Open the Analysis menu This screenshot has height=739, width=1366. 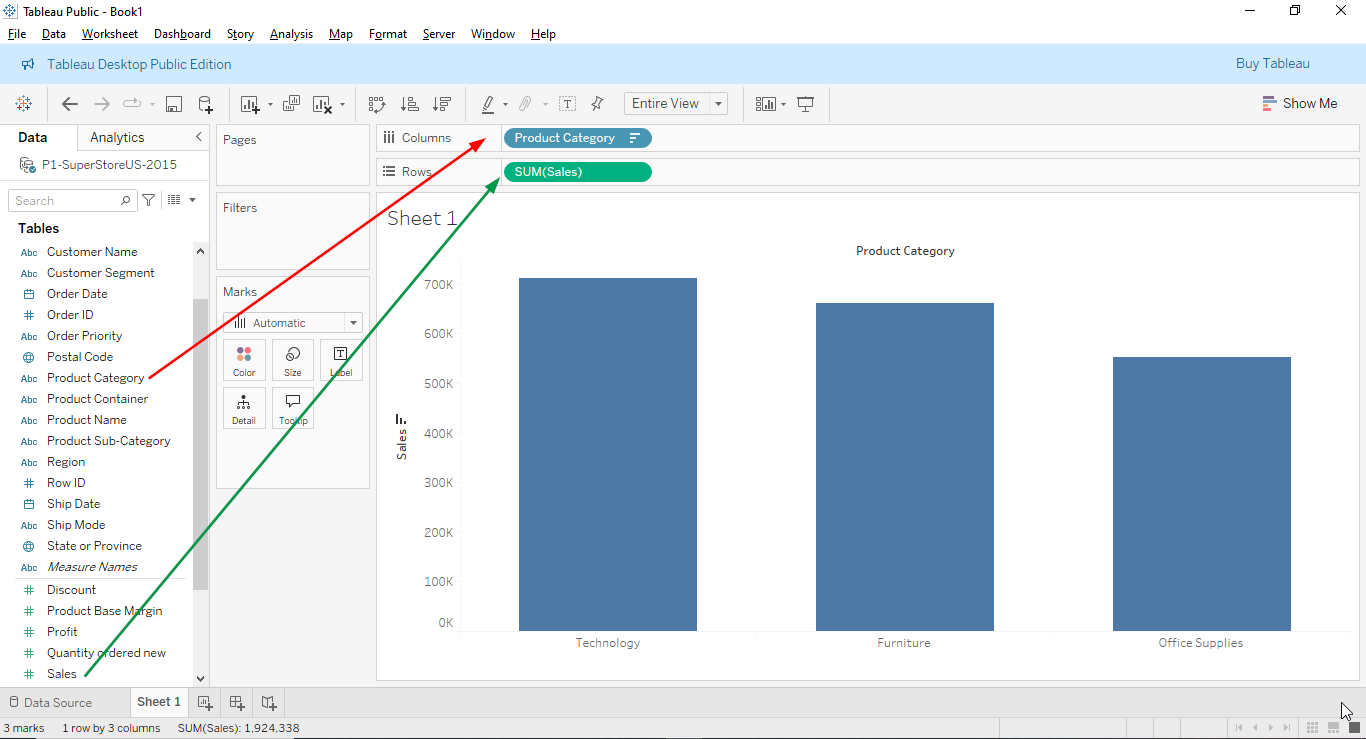291,33
